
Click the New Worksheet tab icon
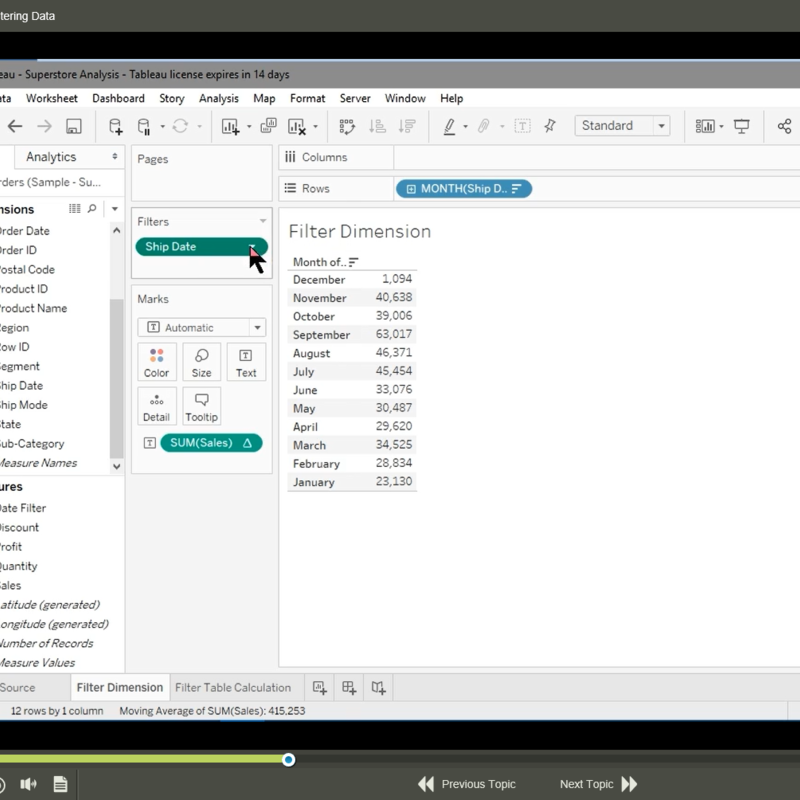click(319, 687)
